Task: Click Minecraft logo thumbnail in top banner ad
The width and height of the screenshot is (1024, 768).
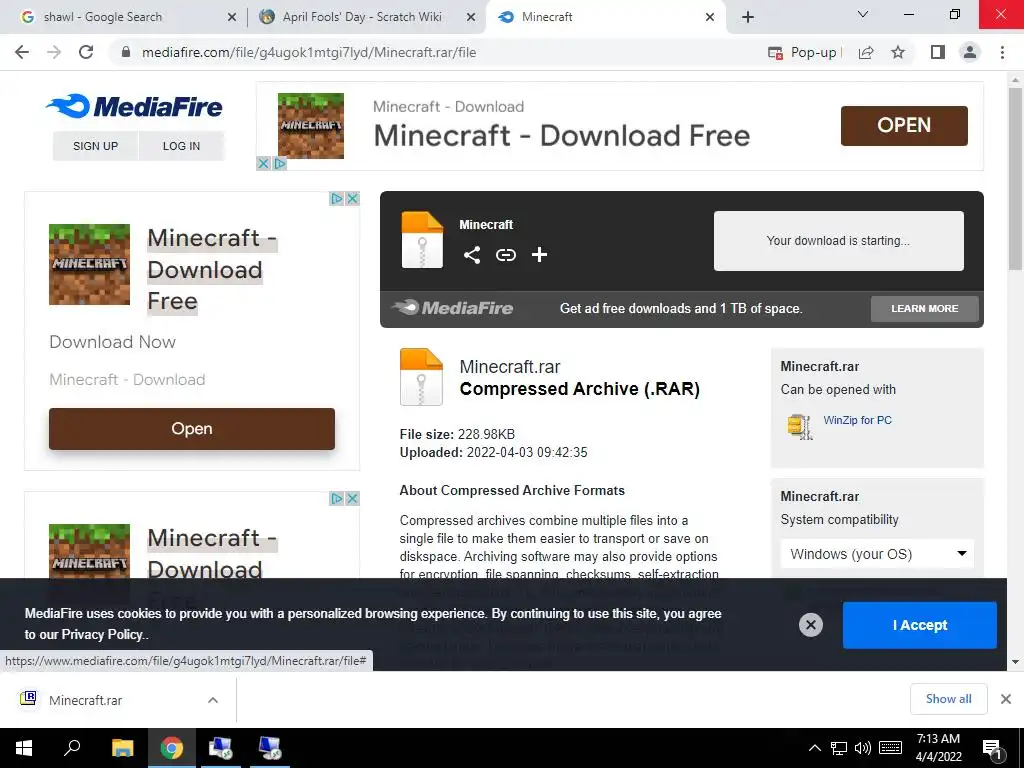Action: [311, 125]
